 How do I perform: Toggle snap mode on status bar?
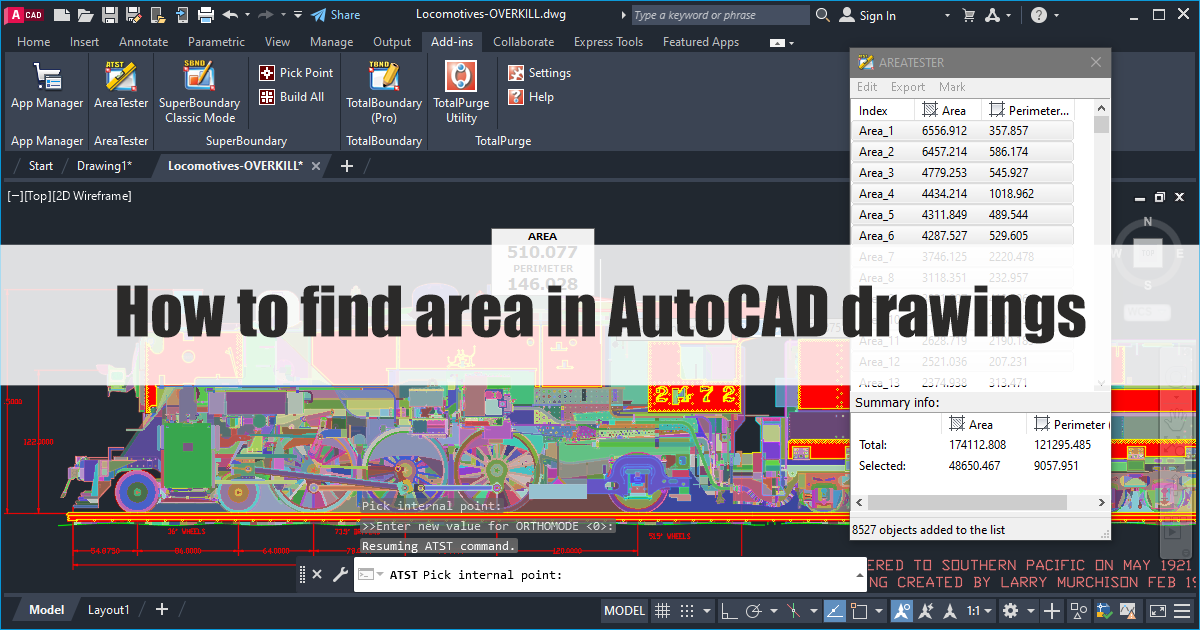[687, 610]
